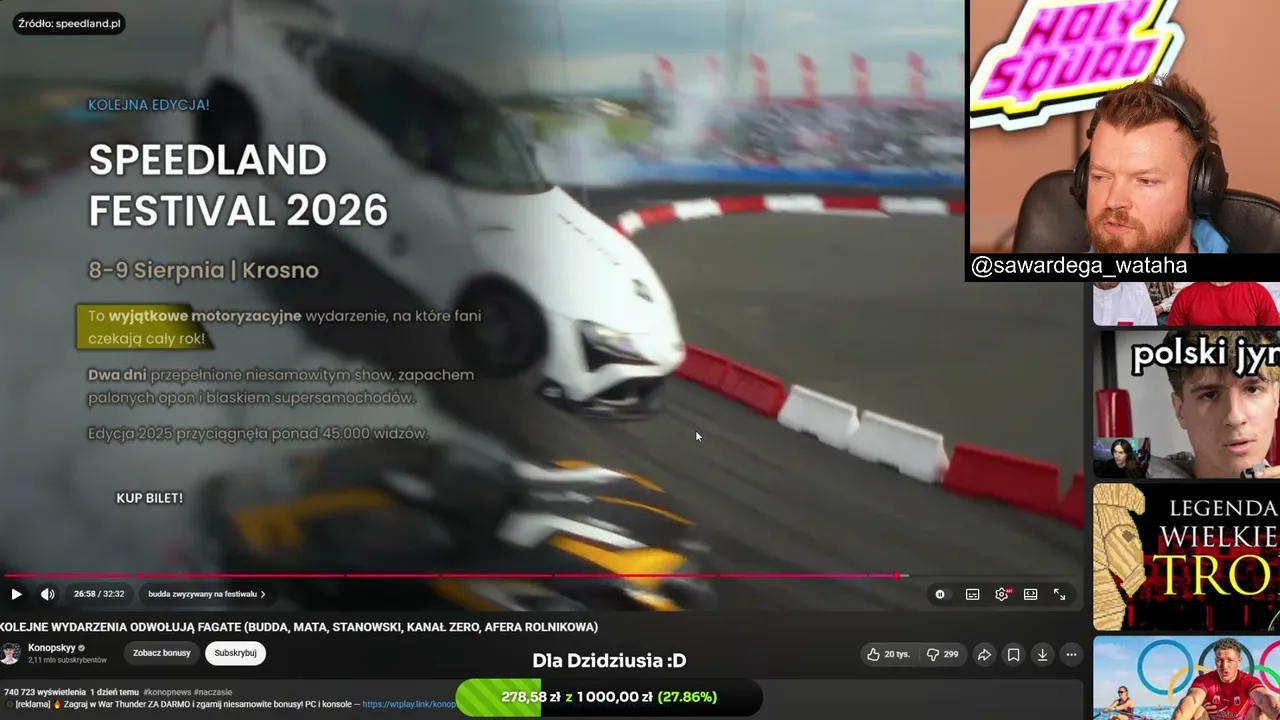Turn on subtitles in the player

pyautogui.click(x=972, y=594)
